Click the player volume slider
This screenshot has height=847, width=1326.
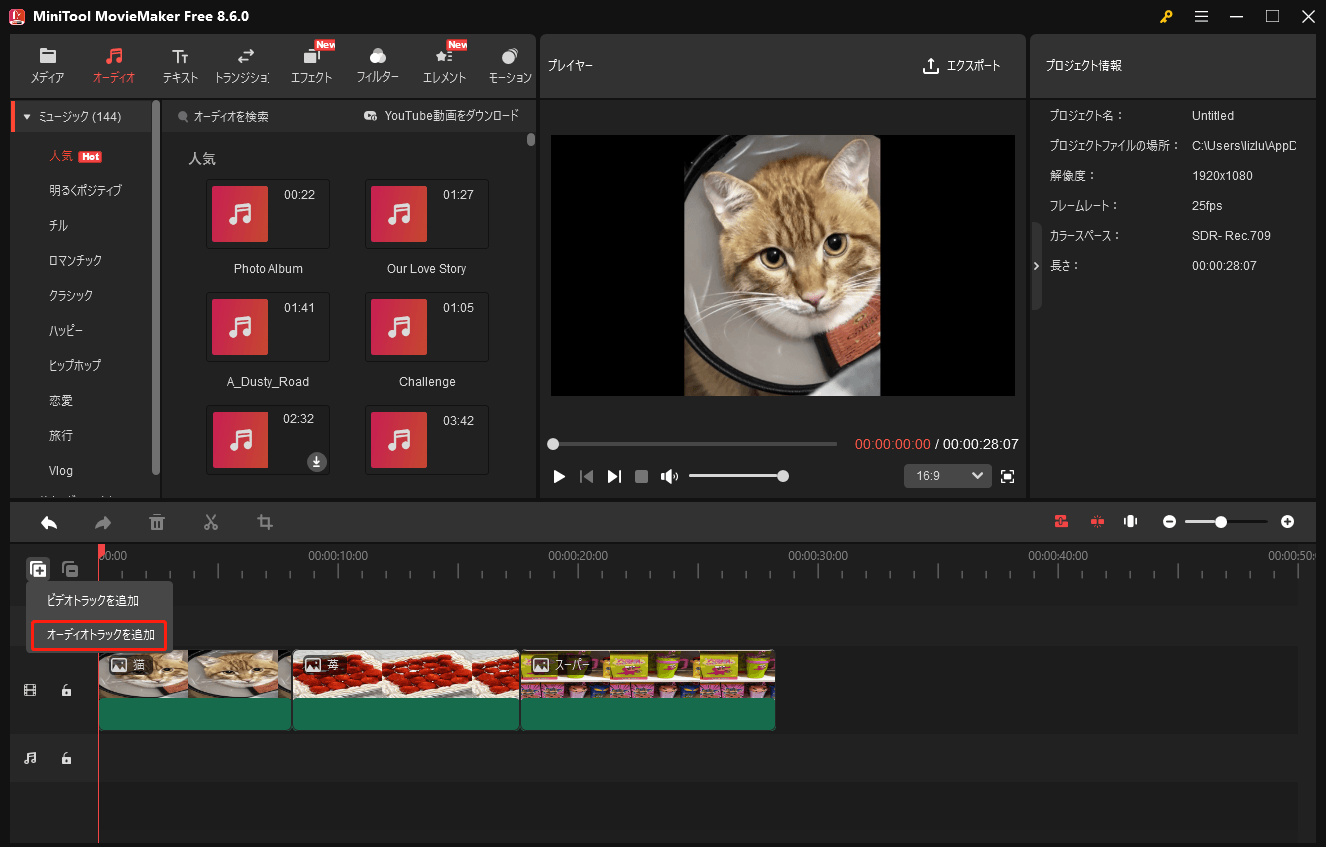pos(736,477)
